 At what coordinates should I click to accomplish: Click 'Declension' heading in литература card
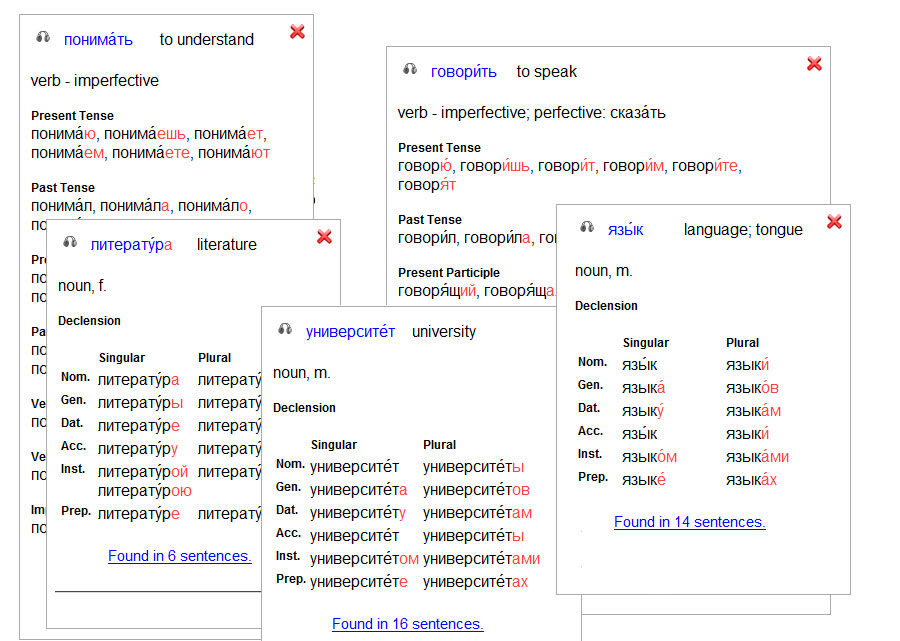click(x=90, y=321)
